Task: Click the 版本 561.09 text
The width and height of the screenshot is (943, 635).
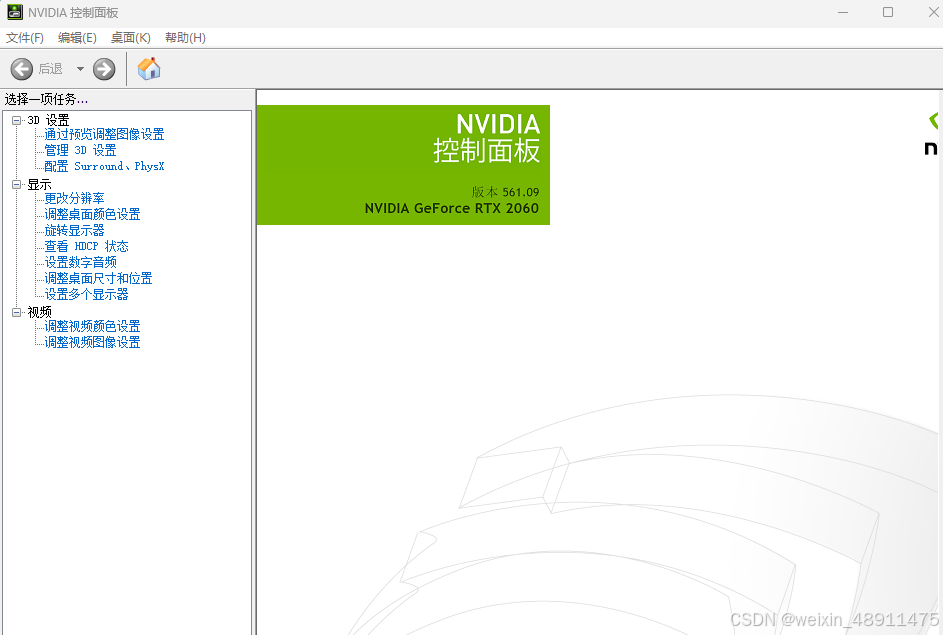Action: coord(505,192)
